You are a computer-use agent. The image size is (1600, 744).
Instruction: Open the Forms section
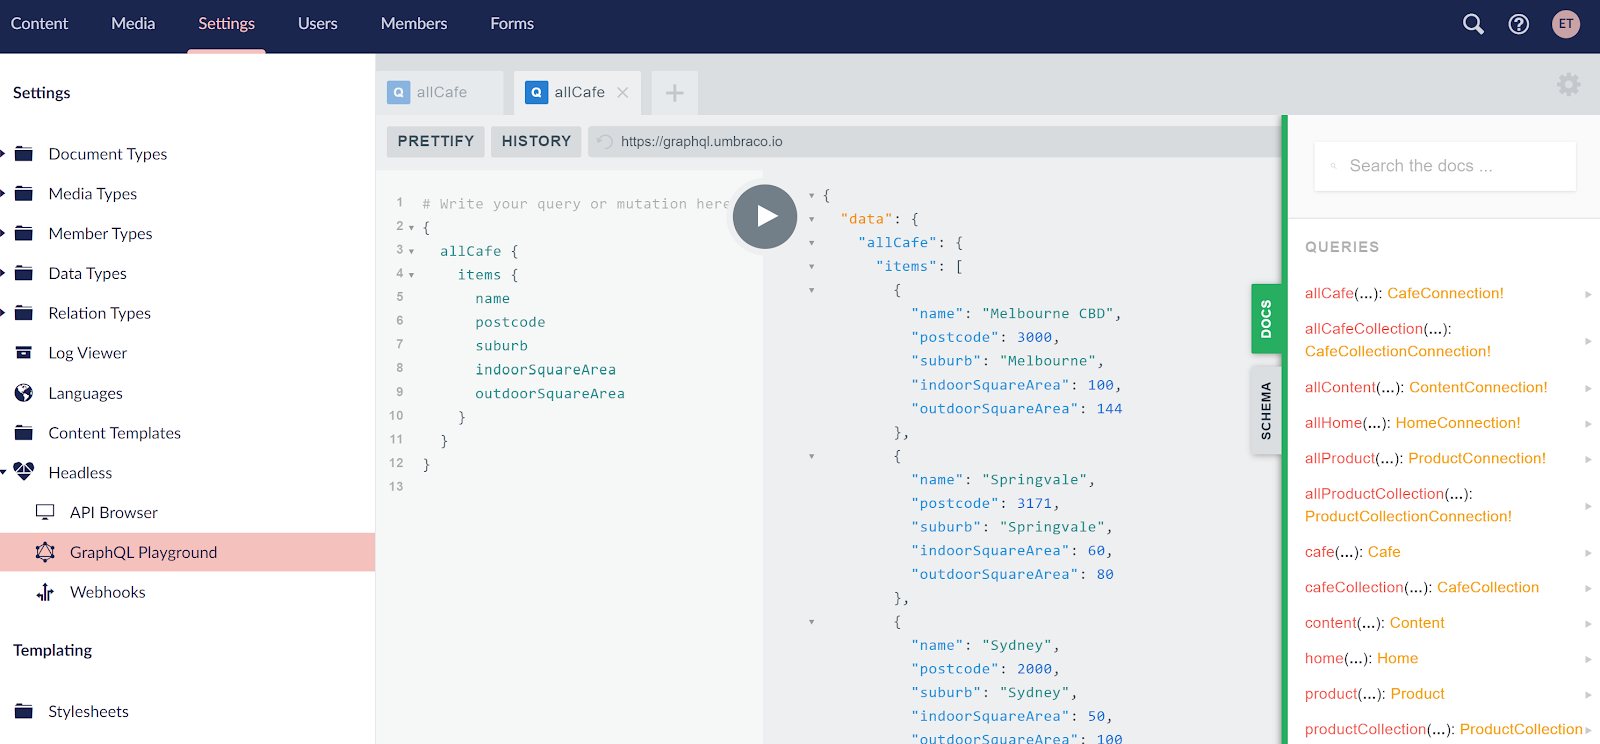click(x=512, y=24)
